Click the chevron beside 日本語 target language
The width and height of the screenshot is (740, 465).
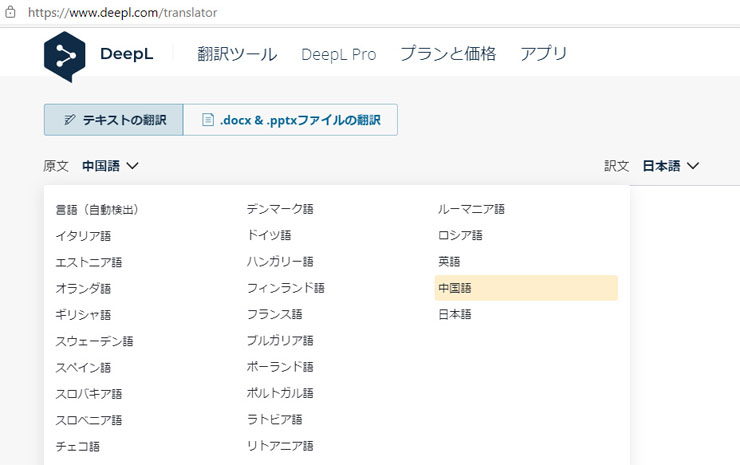tap(693, 166)
